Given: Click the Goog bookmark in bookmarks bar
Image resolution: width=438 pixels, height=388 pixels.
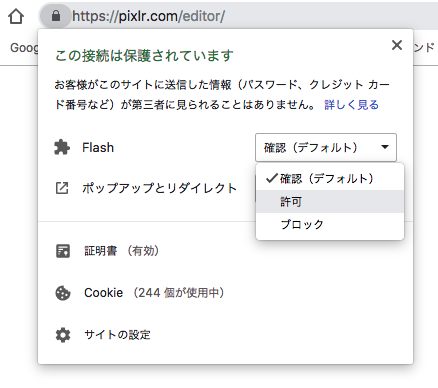Looking at the screenshot, I should click(x=24, y=48).
